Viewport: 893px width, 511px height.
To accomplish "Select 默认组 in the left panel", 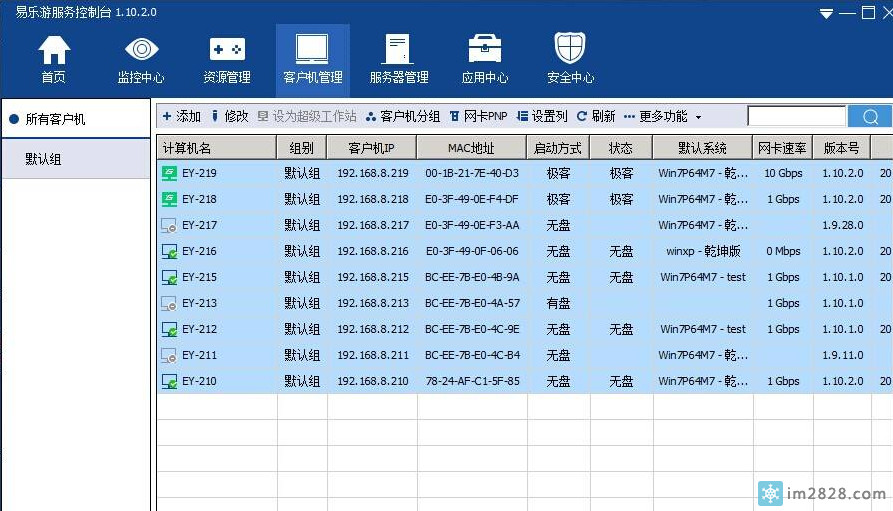I will click(44, 159).
